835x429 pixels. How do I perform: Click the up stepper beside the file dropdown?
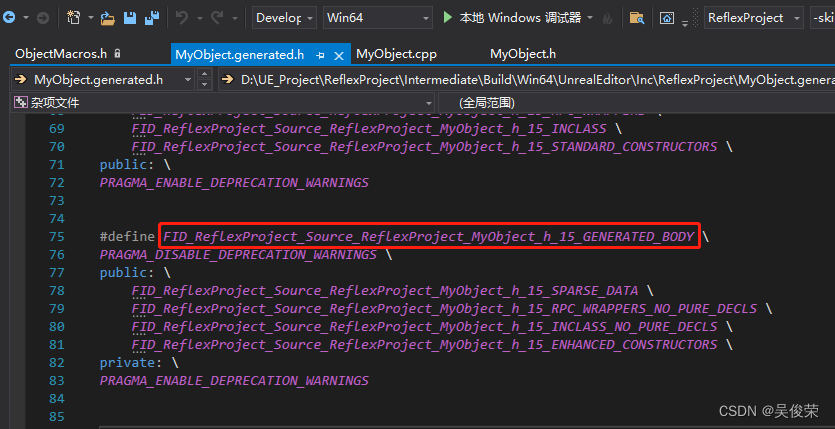pyautogui.click(x=204, y=75)
